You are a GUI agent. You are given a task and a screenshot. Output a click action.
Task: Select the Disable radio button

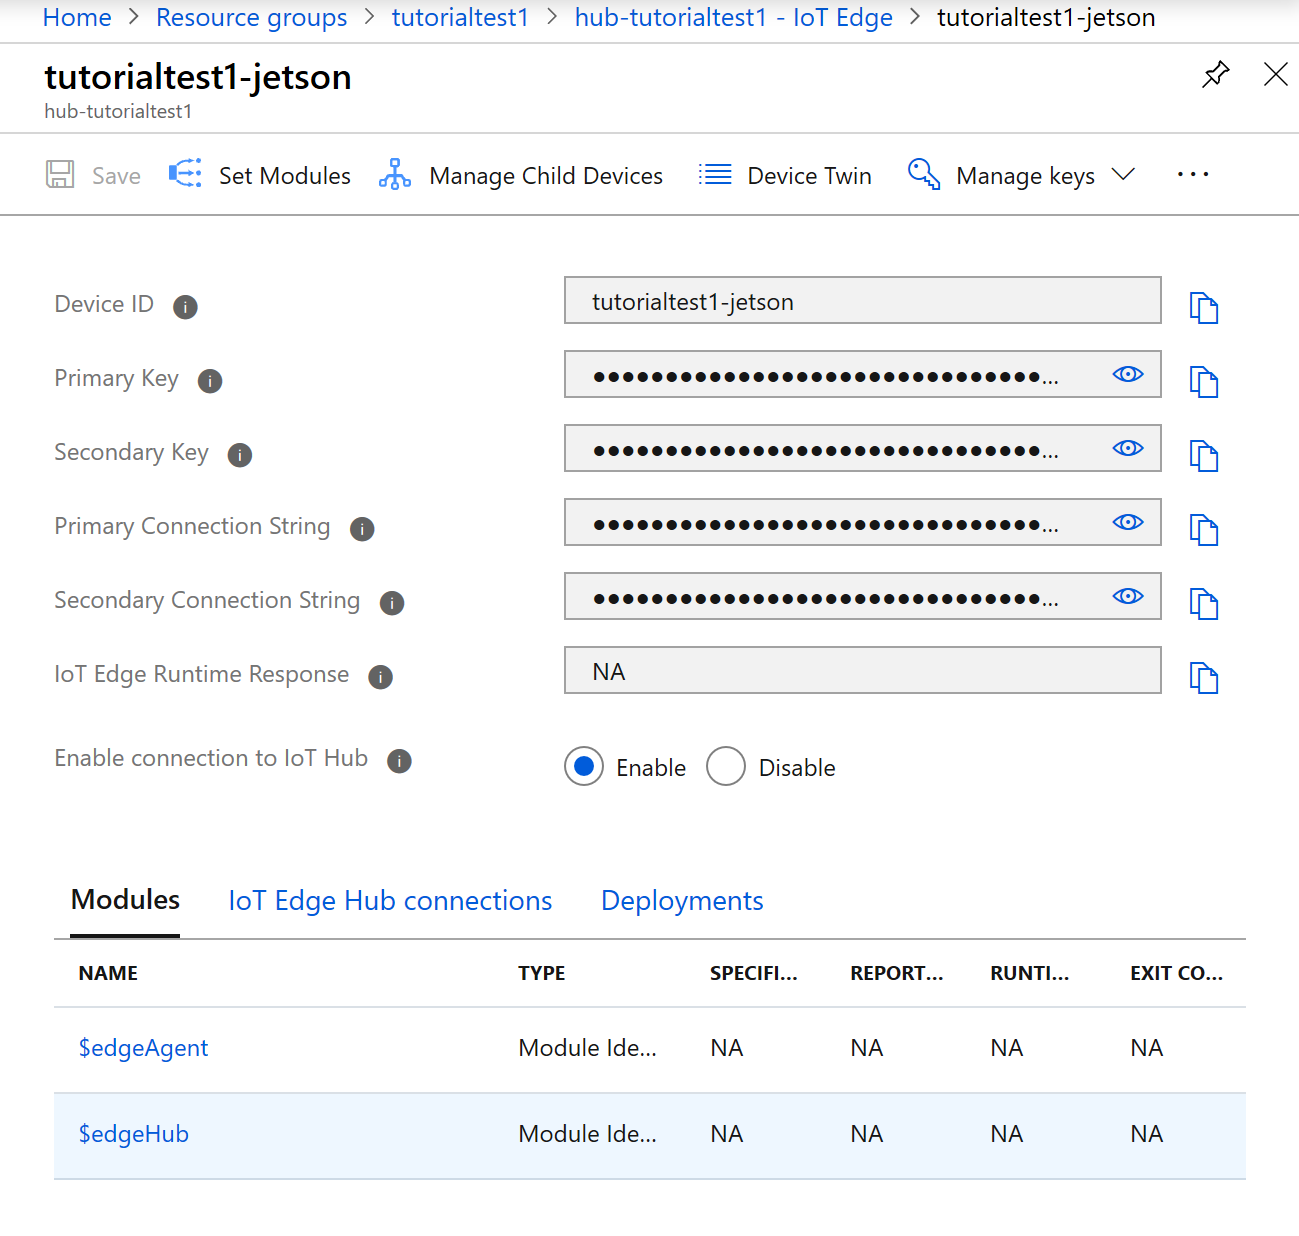(726, 767)
